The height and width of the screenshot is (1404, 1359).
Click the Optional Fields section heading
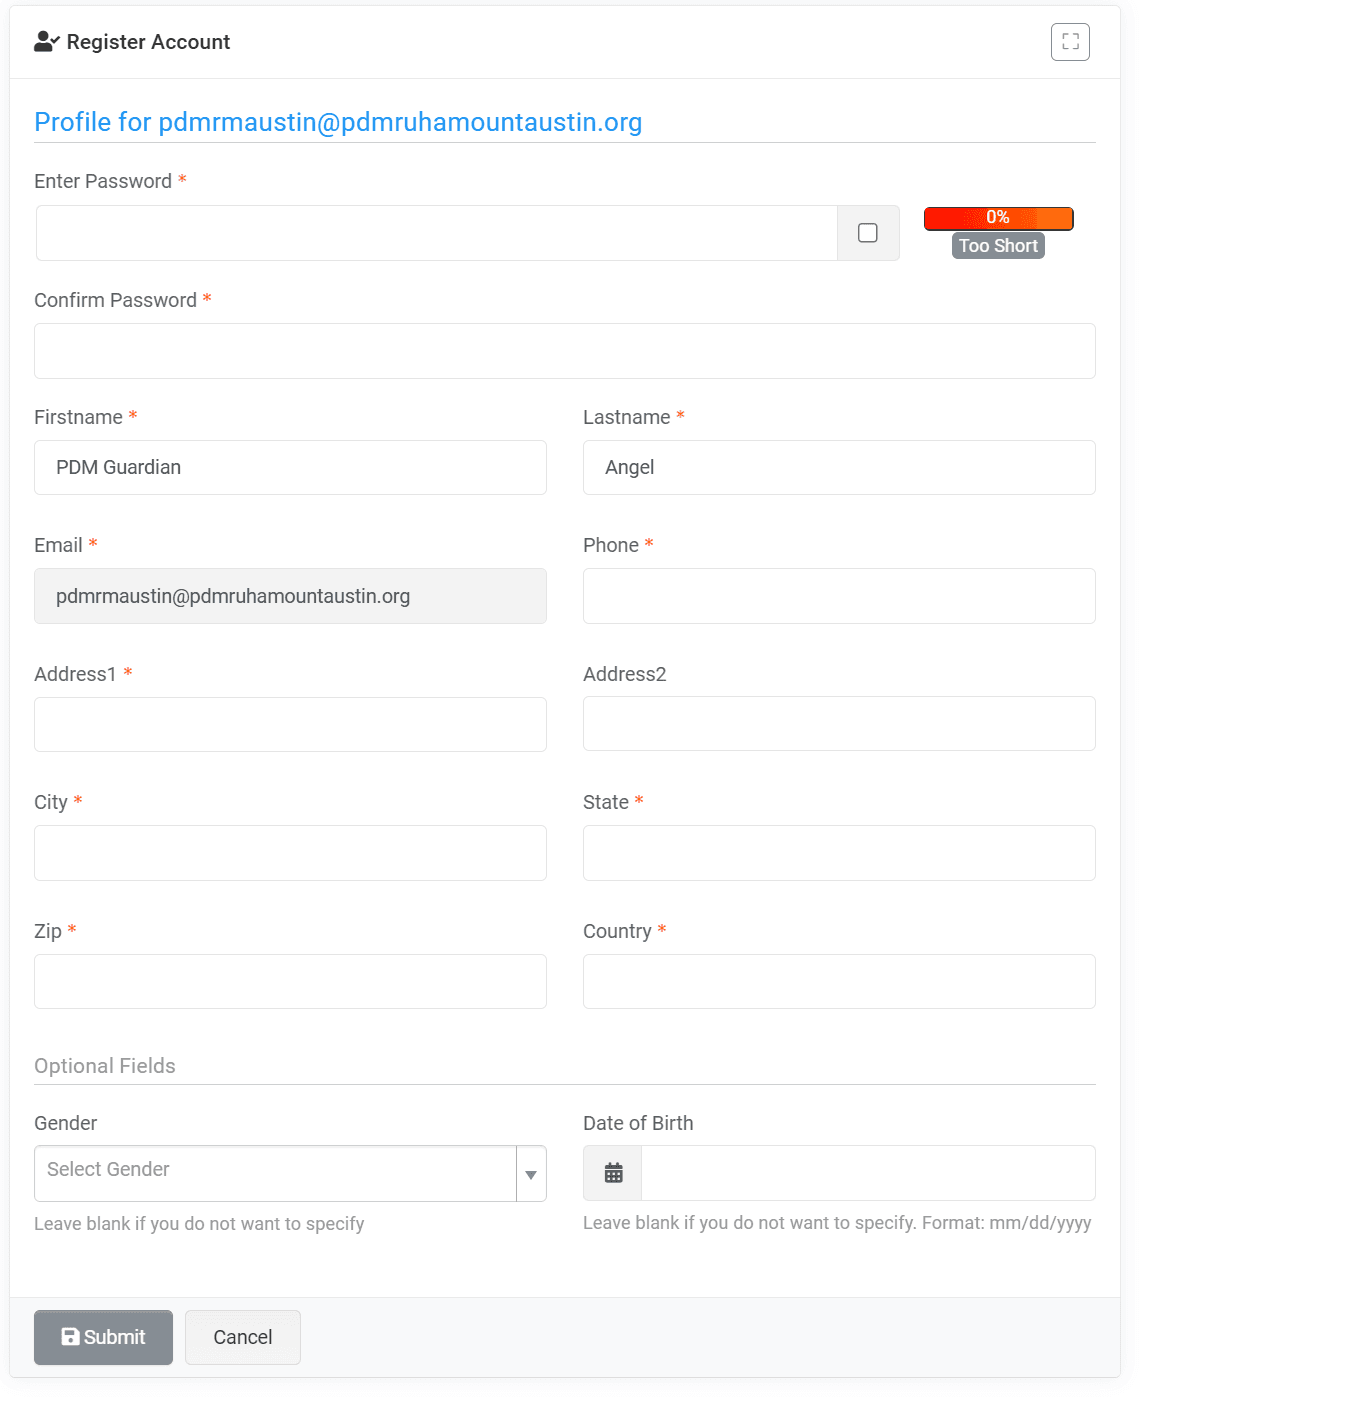105,1066
